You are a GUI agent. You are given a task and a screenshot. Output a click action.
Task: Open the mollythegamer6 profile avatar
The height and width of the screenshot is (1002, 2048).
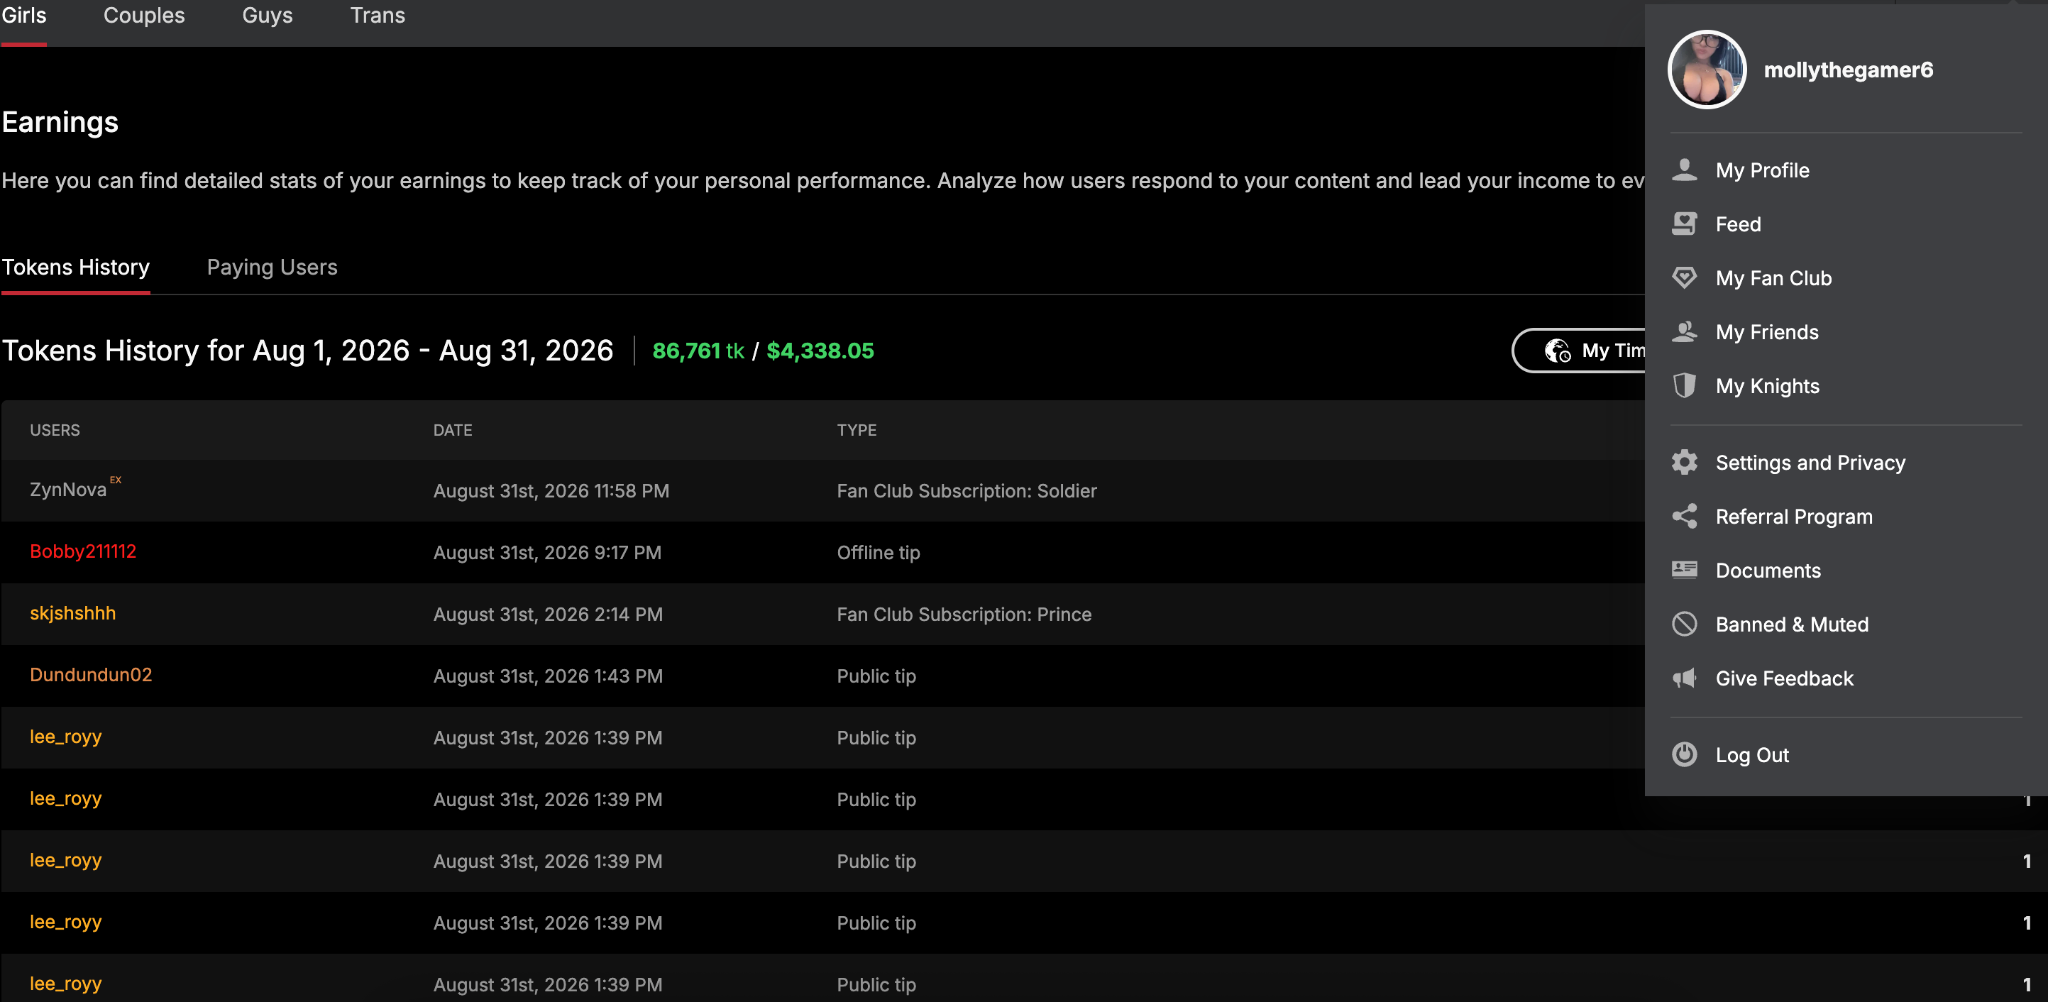click(x=1707, y=69)
